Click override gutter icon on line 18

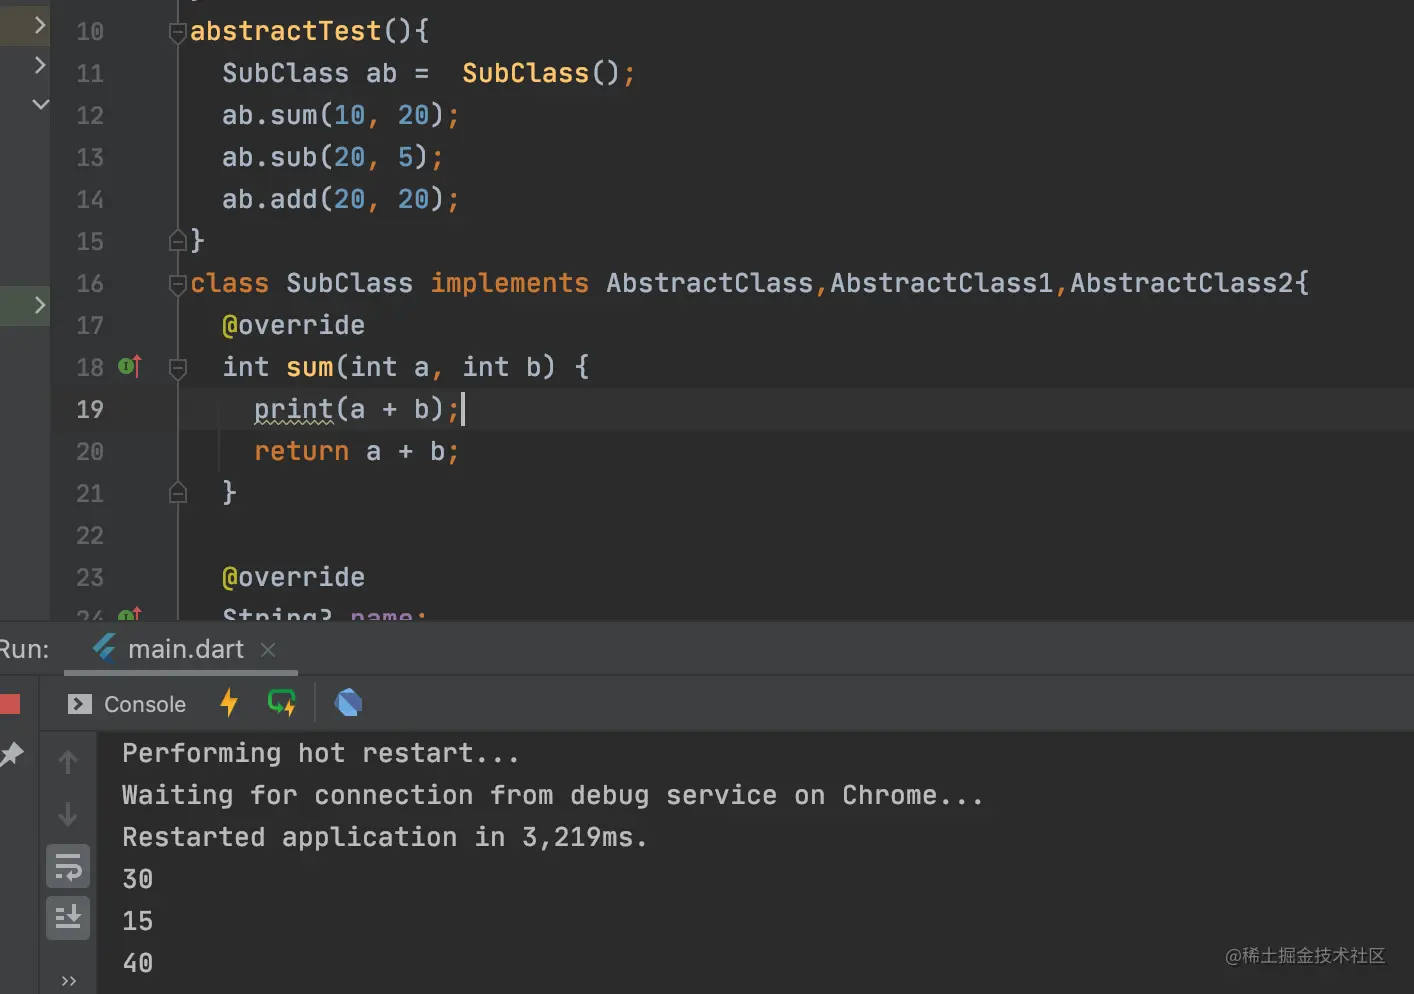[x=130, y=367]
